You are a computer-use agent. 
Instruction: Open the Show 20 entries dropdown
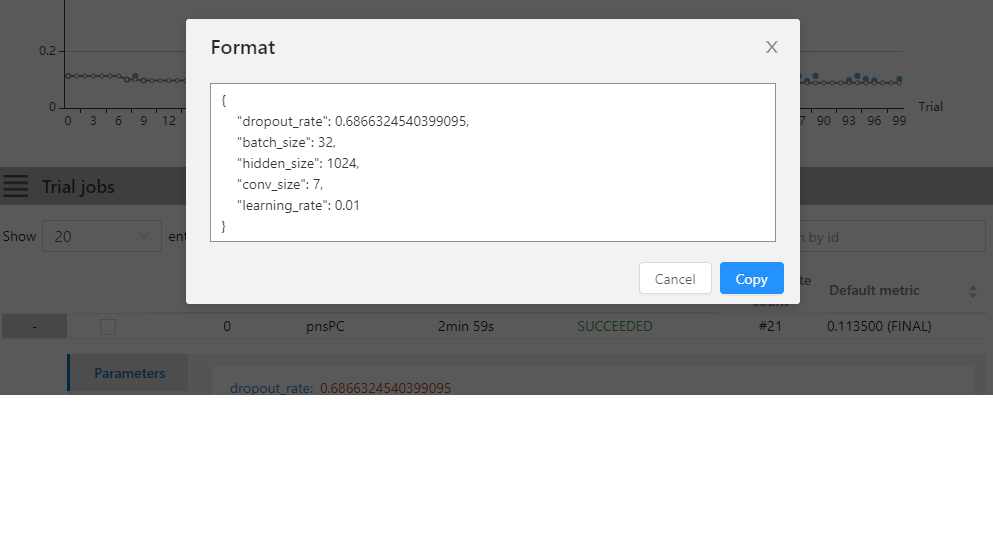(101, 237)
